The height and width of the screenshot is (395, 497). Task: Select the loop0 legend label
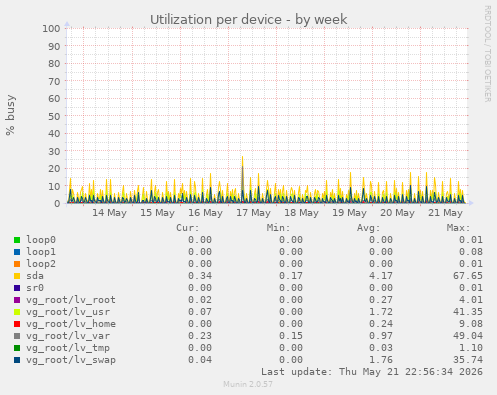pos(41,240)
